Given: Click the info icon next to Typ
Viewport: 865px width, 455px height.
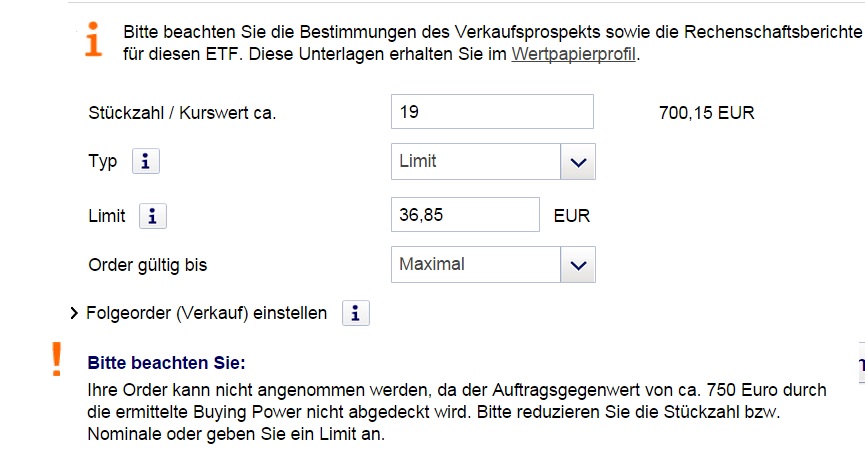Looking at the screenshot, I should click(x=145, y=162).
